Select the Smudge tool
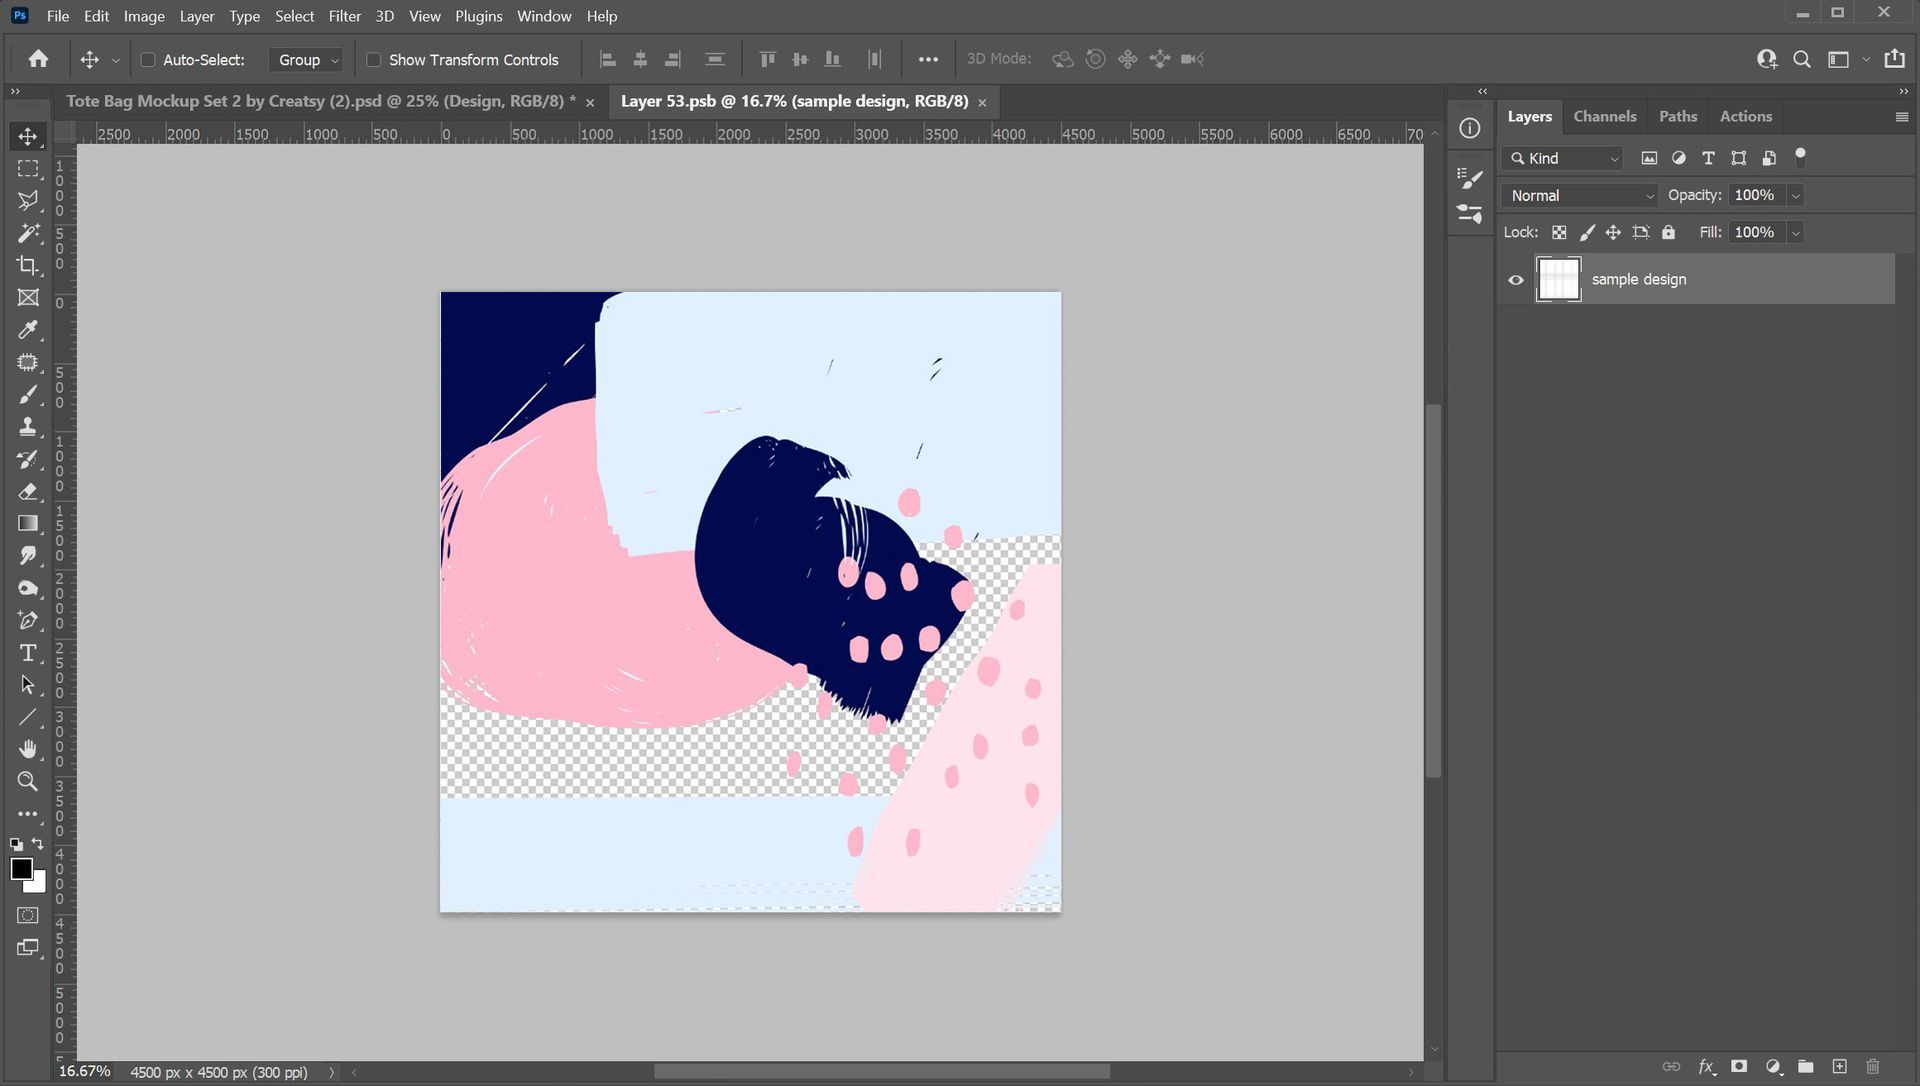Screen dimensions: 1920x1086 tap(28, 555)
